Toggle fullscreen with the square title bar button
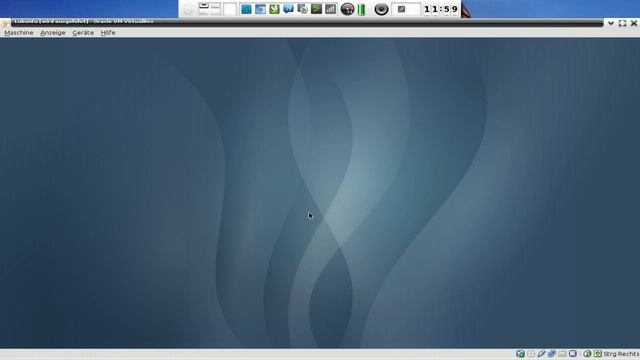Viewport: 640px width, 360px height. tap(622, 23)
